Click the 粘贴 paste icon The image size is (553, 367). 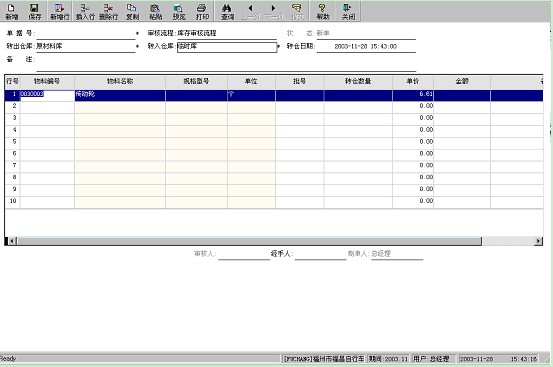pyautogui.click(x=156, y=11)
